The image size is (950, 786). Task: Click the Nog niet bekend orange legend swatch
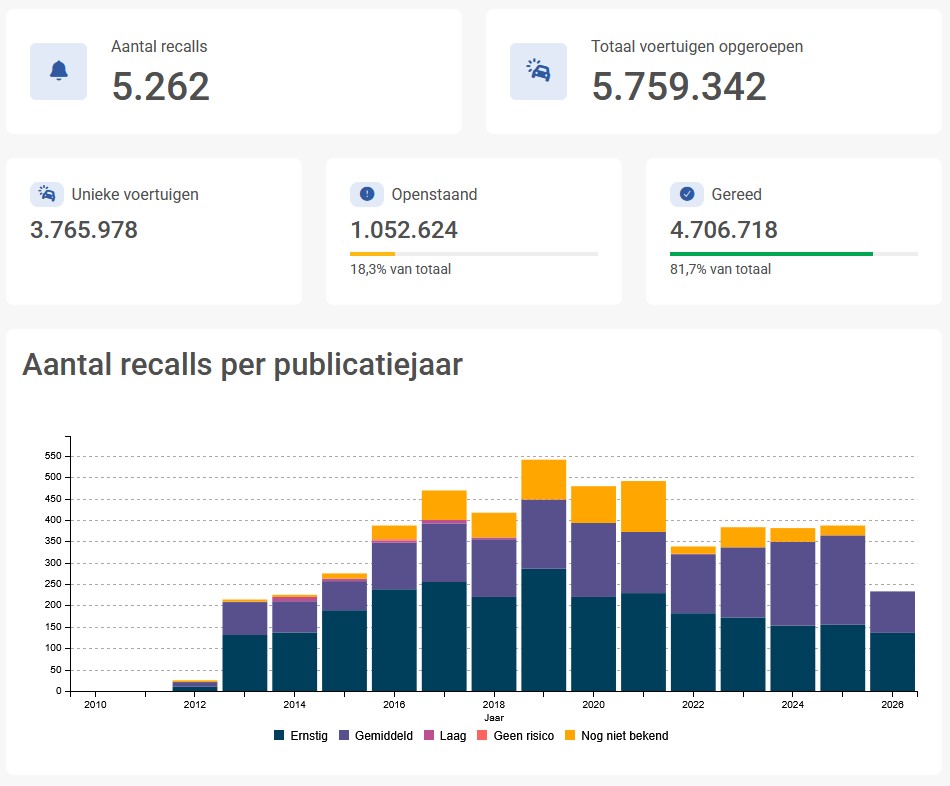[570, 735]
